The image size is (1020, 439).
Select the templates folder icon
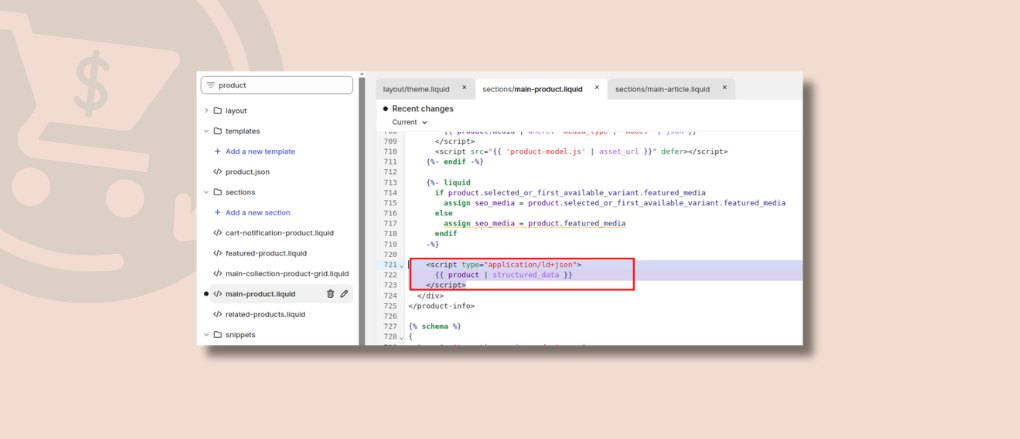[x=218, y=131]
